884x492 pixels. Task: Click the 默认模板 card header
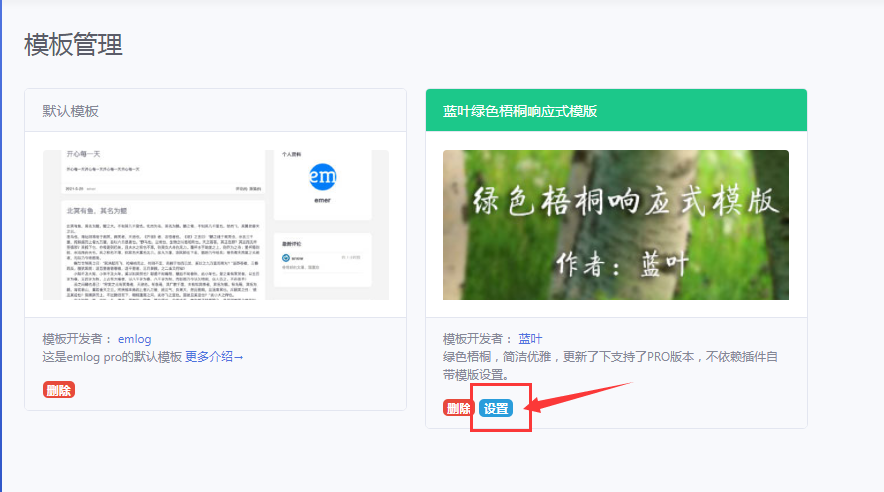pyautogui.click(x=215, y=110)
